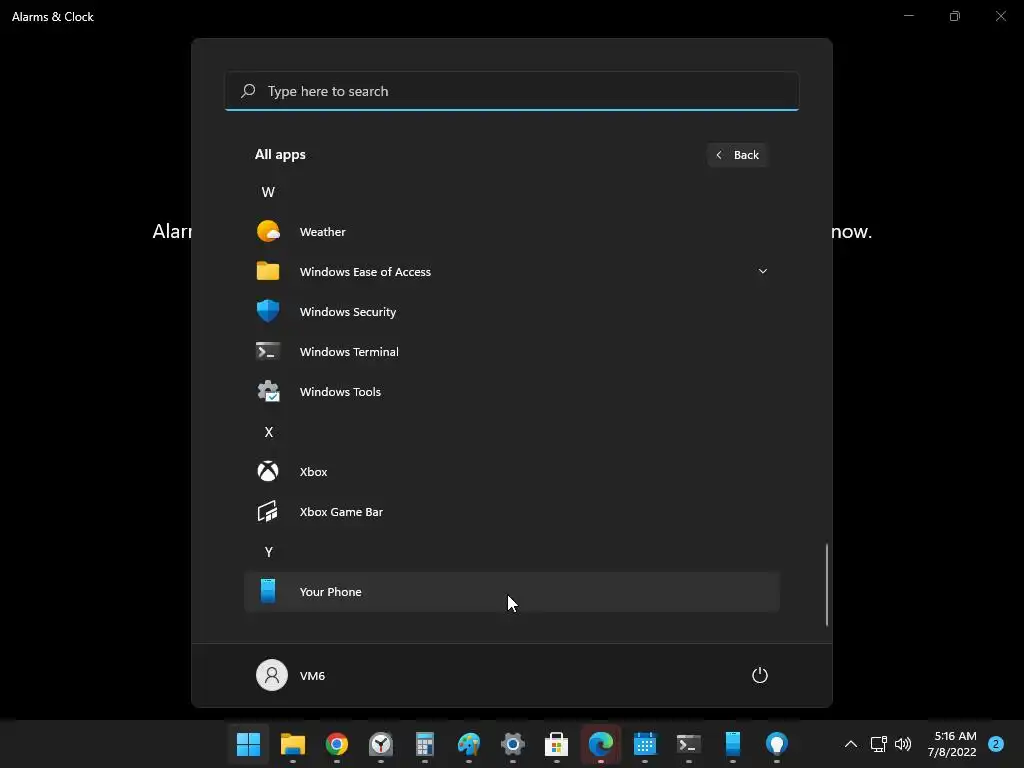Open Your Phone icon on the taskbar
The height and width of the screenshot is (768, 1024).
[x=733, y=744]
